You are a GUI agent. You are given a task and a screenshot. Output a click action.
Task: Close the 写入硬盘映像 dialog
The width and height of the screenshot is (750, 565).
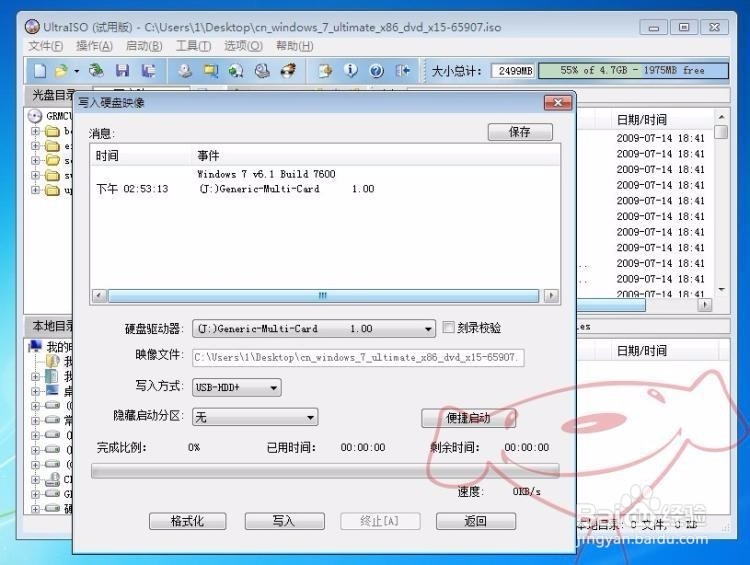(558, 102)
